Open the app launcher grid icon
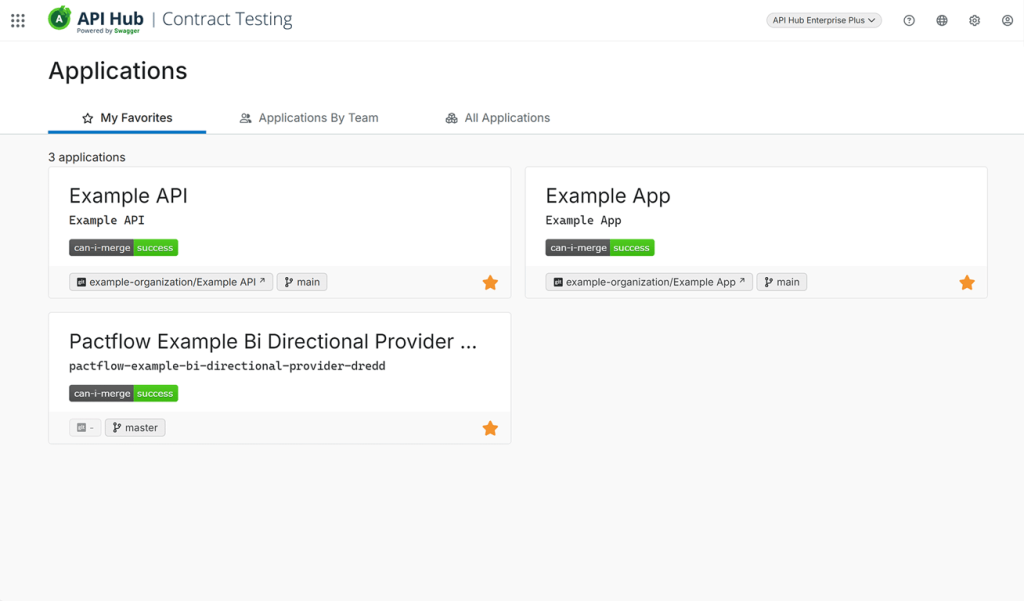Image resolution: width=1024 pixels, height=601 pixels. coord(18,21)
